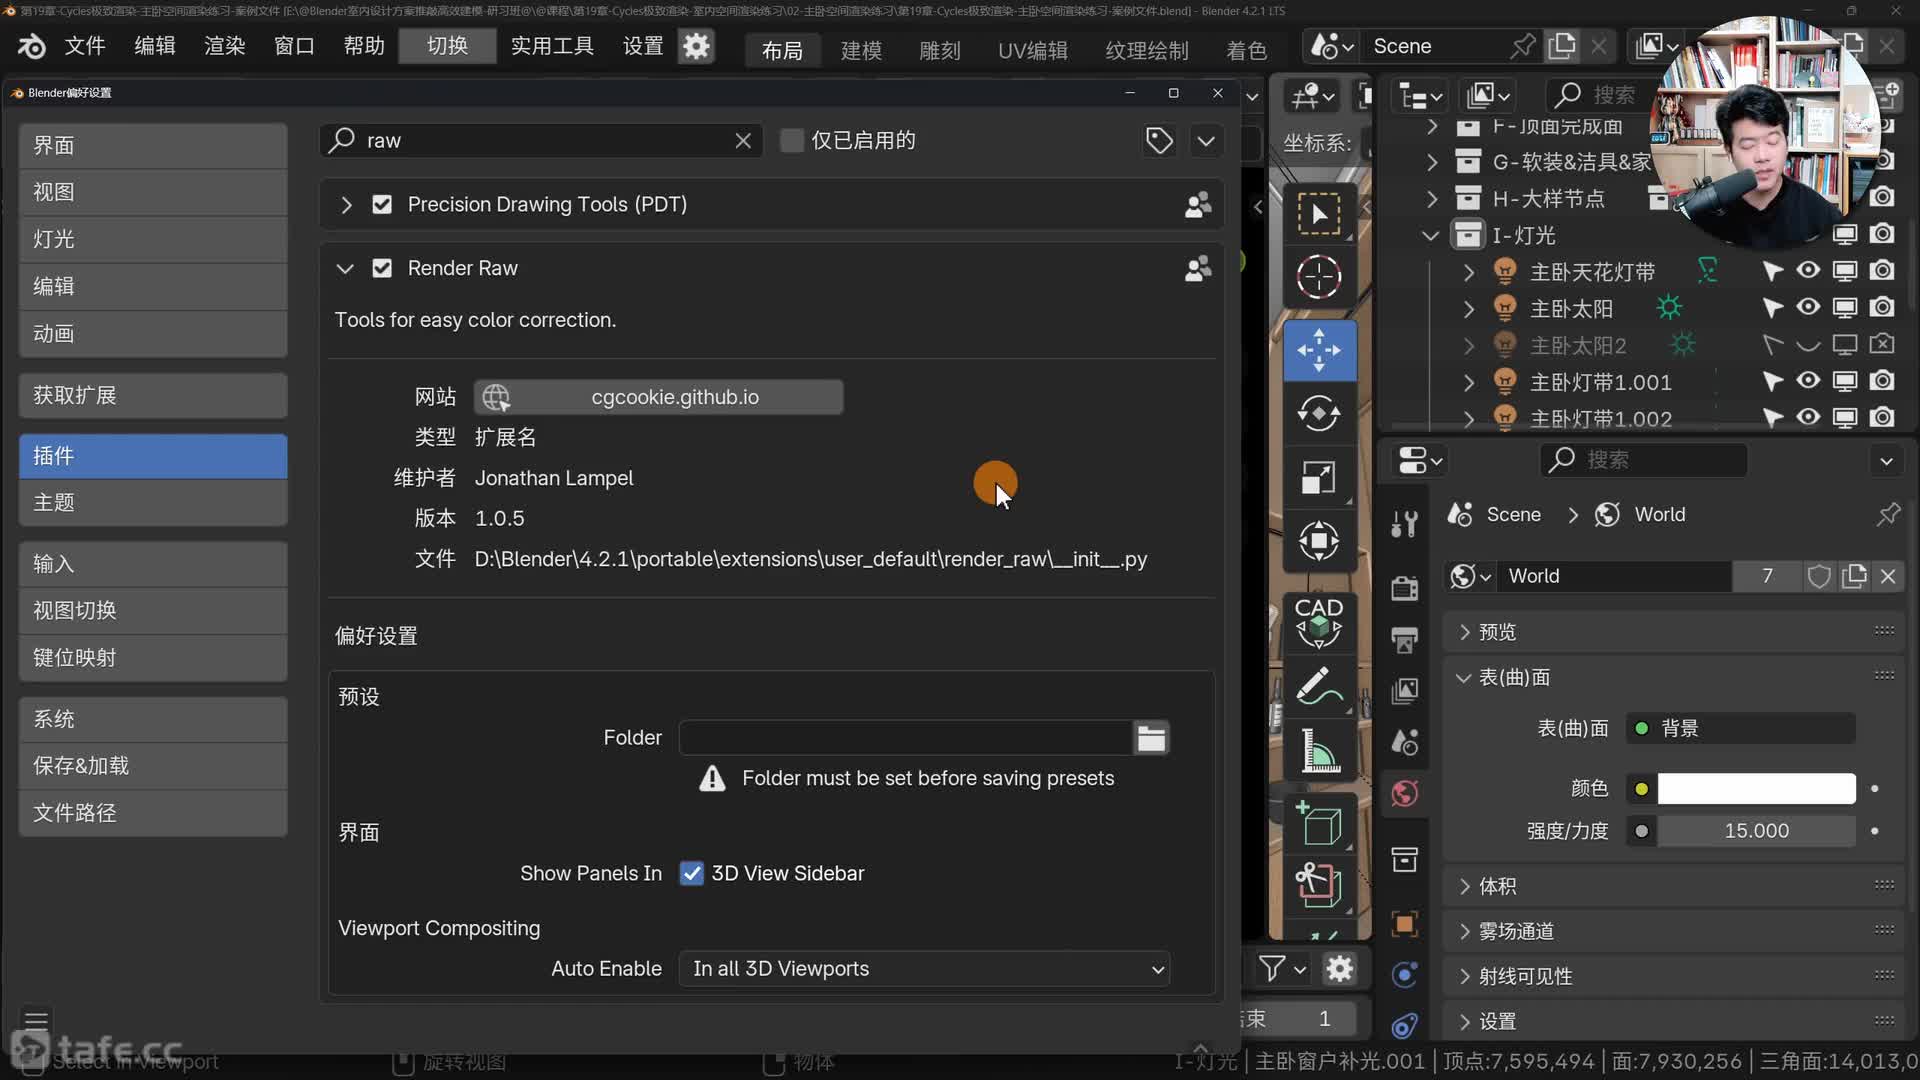
Task: Hide 主卧太阳 light in the viewport
Action: (x=1808, y=308)
